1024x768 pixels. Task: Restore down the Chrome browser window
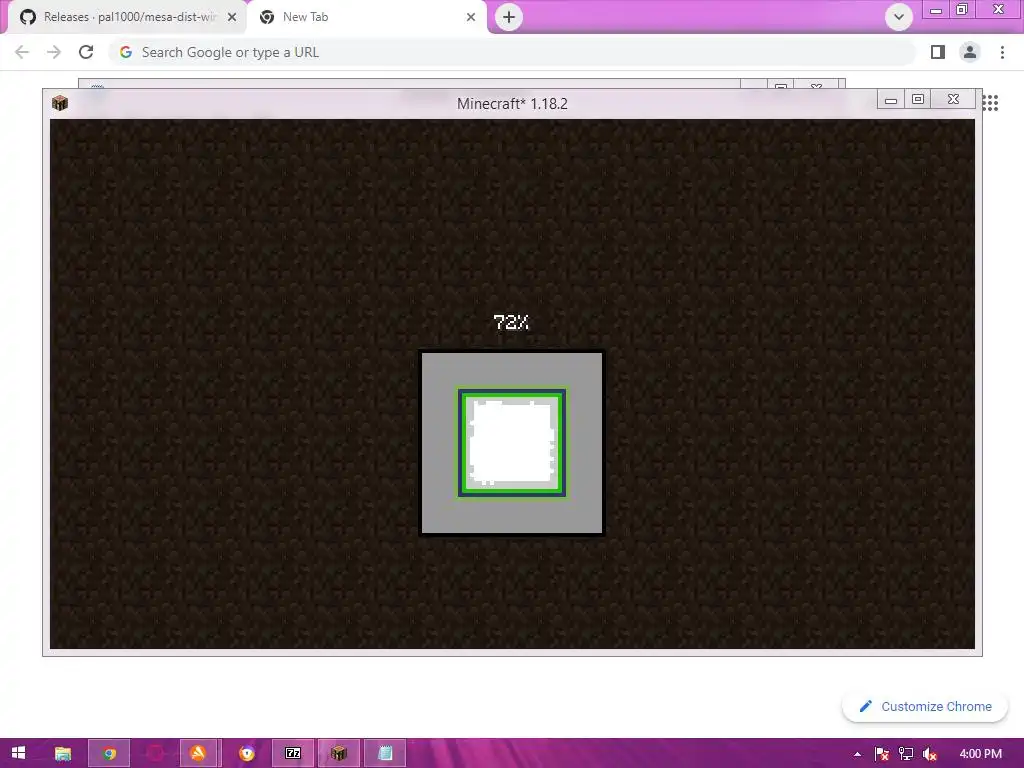pyautogui.click(x=961, y=10)
